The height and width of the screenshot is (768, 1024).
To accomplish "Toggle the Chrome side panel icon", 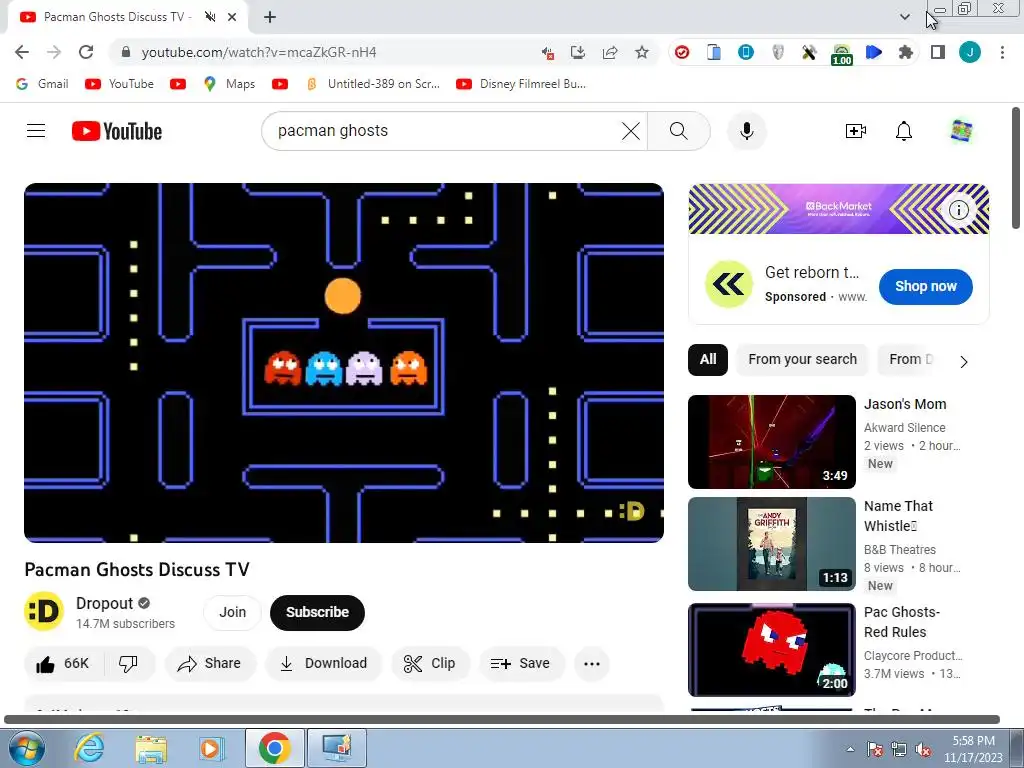I will point(938,52).
